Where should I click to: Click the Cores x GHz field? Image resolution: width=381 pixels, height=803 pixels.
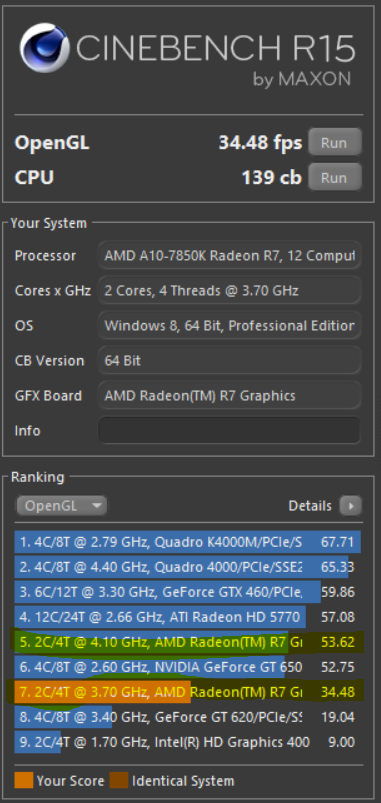point(229,290)
